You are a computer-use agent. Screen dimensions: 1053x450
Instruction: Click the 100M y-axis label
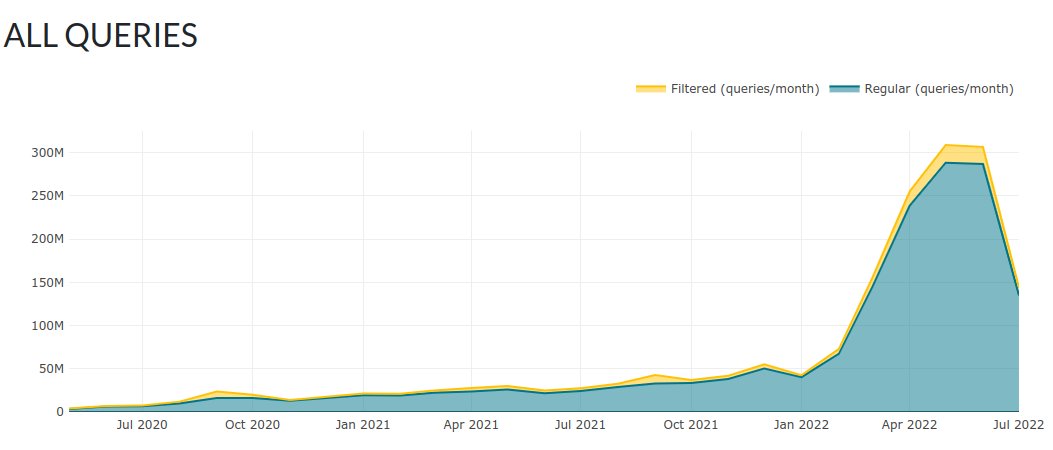47,326
